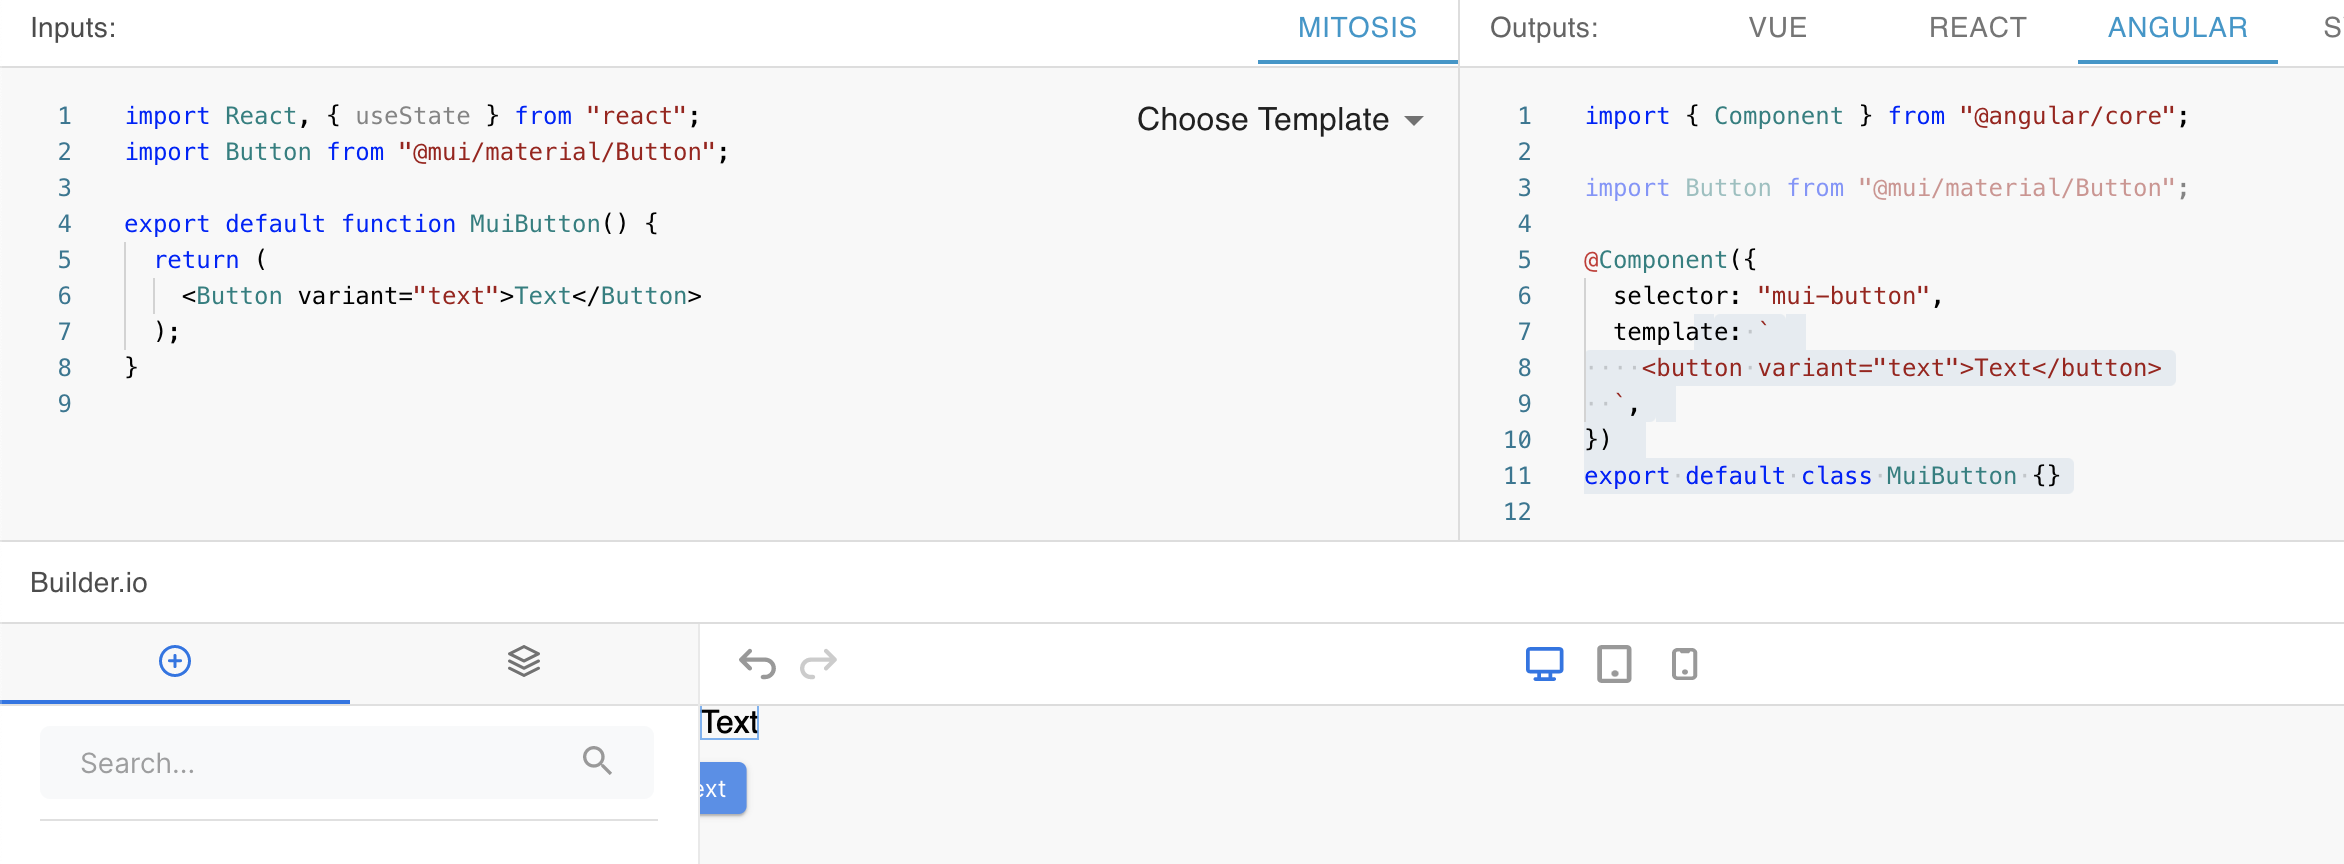The width and height of the screenshot is (2344, 864).
Task: Open the Choose Template dropdown
Action: click(1262, 119)
